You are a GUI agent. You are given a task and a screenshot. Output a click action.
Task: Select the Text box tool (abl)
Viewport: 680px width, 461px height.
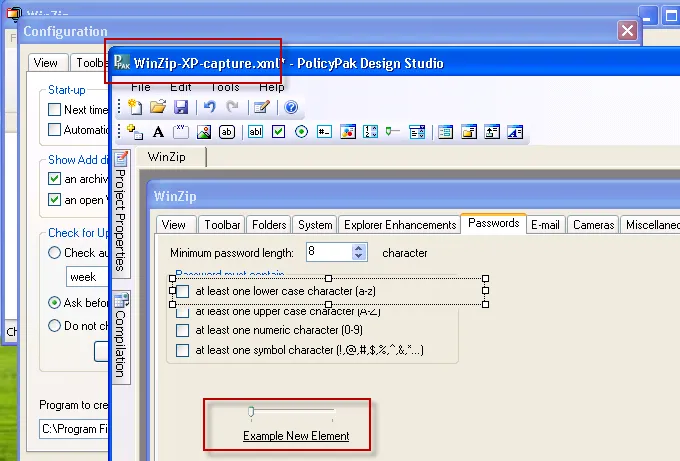tap(255, 132)
